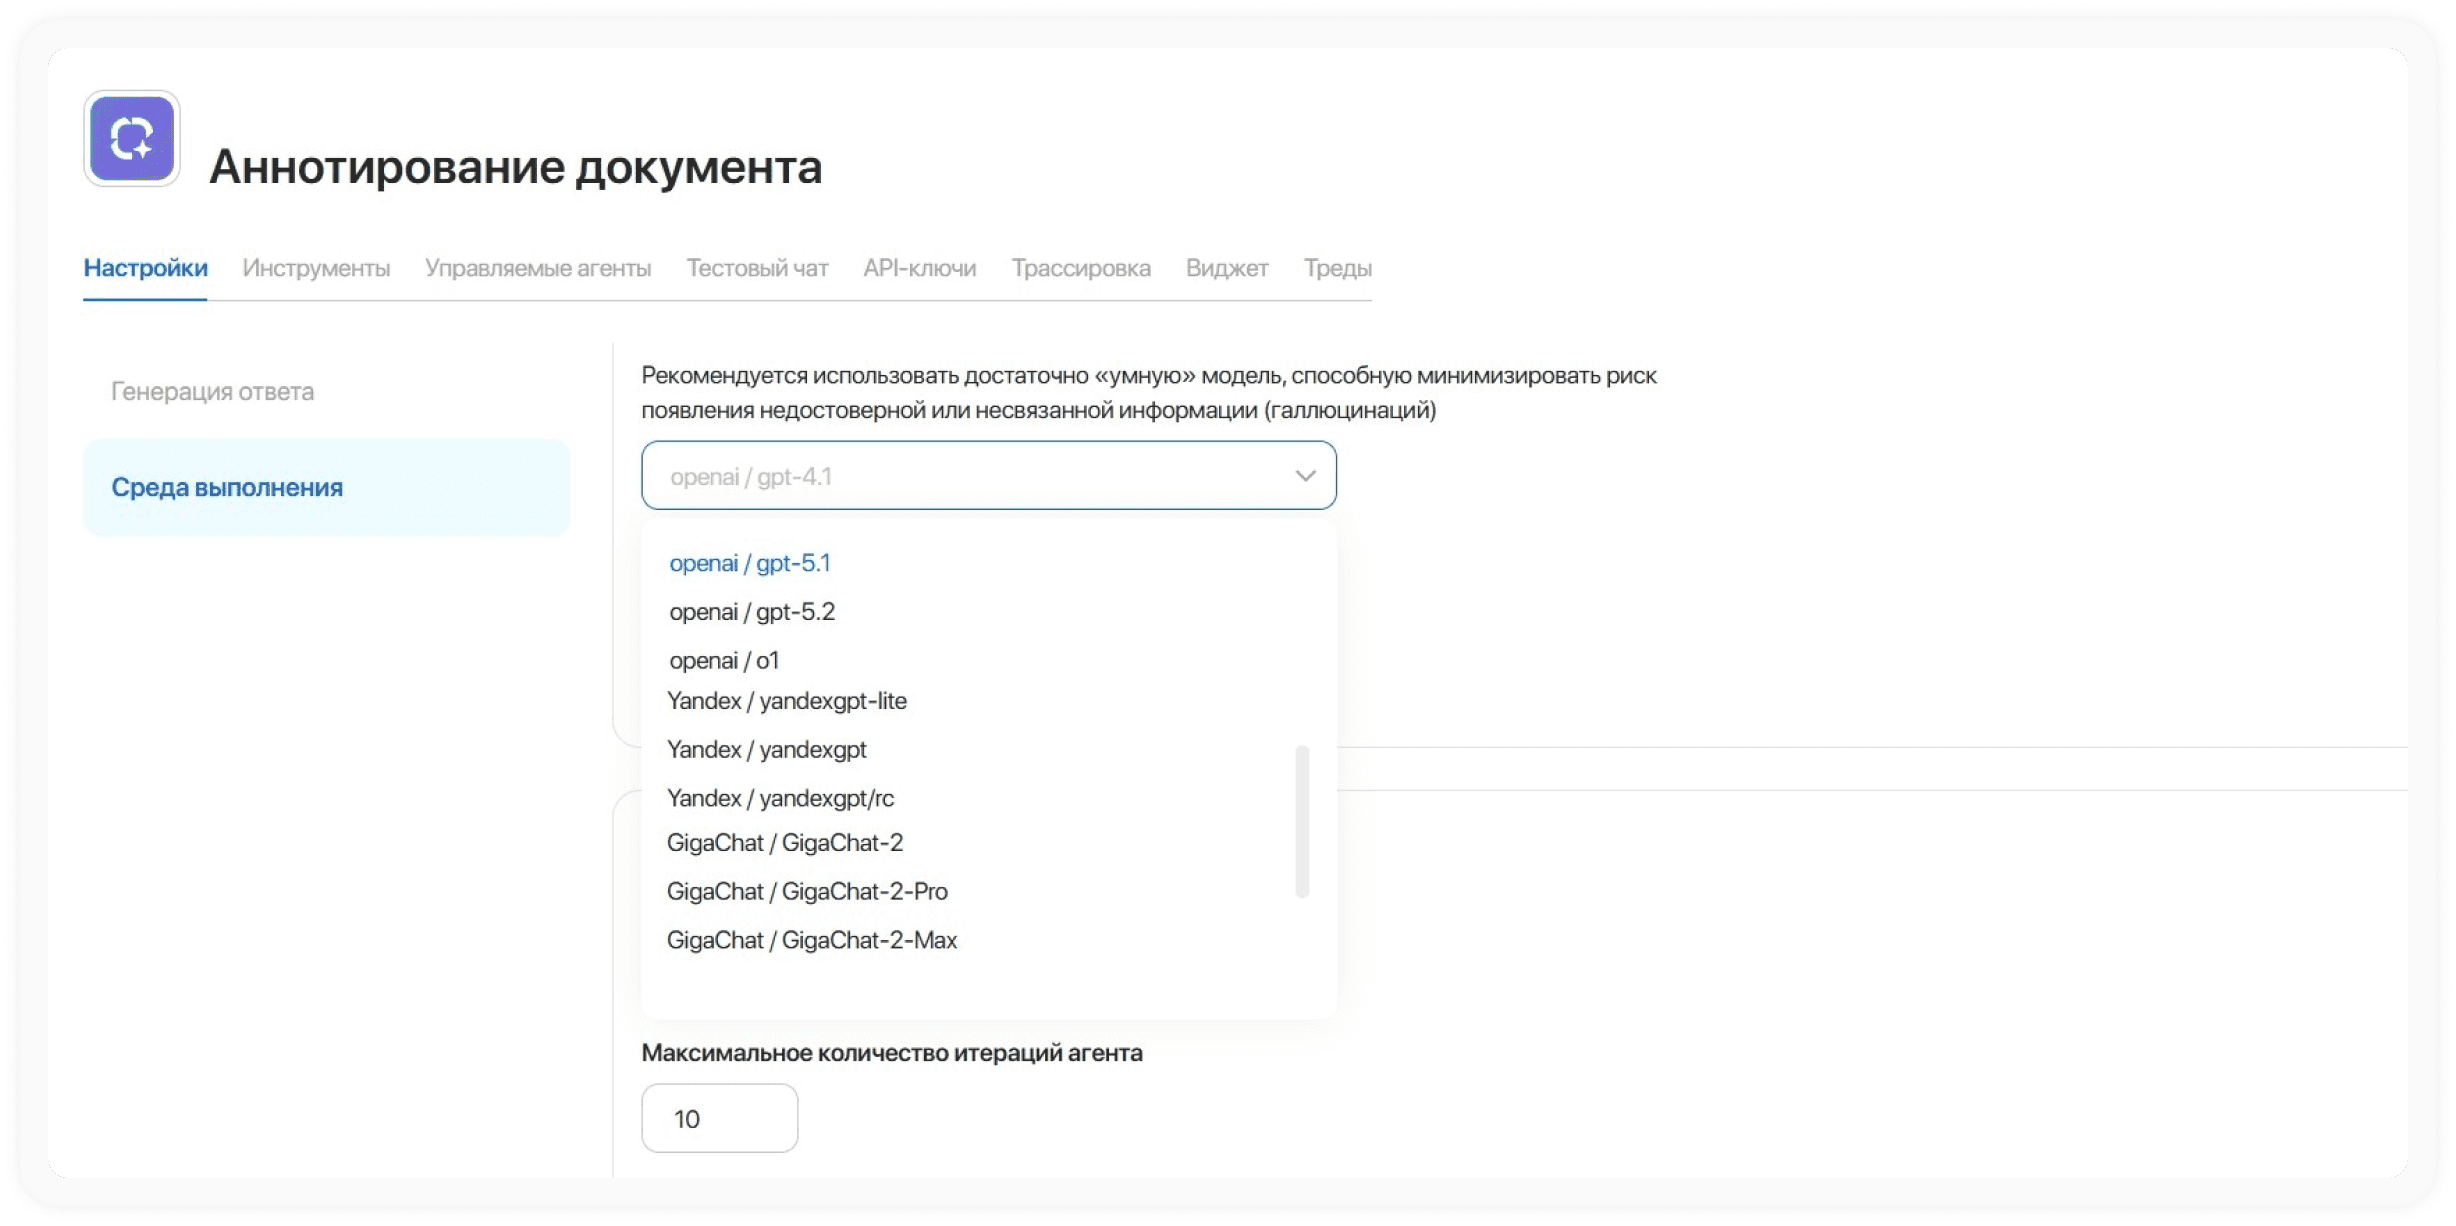
Task: Switch to the Виджет tab
Action: point(1226,268)
